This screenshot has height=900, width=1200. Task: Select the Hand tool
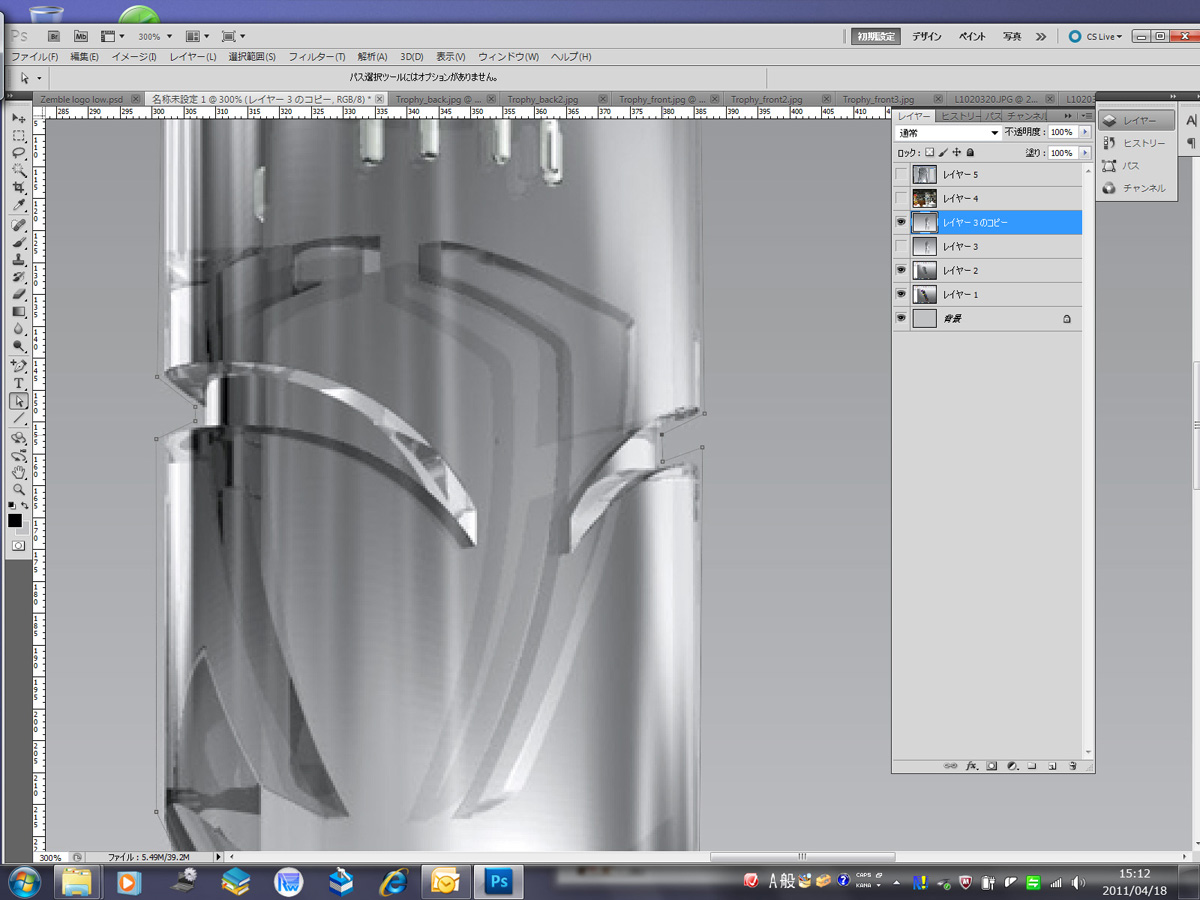click(19, 472)
